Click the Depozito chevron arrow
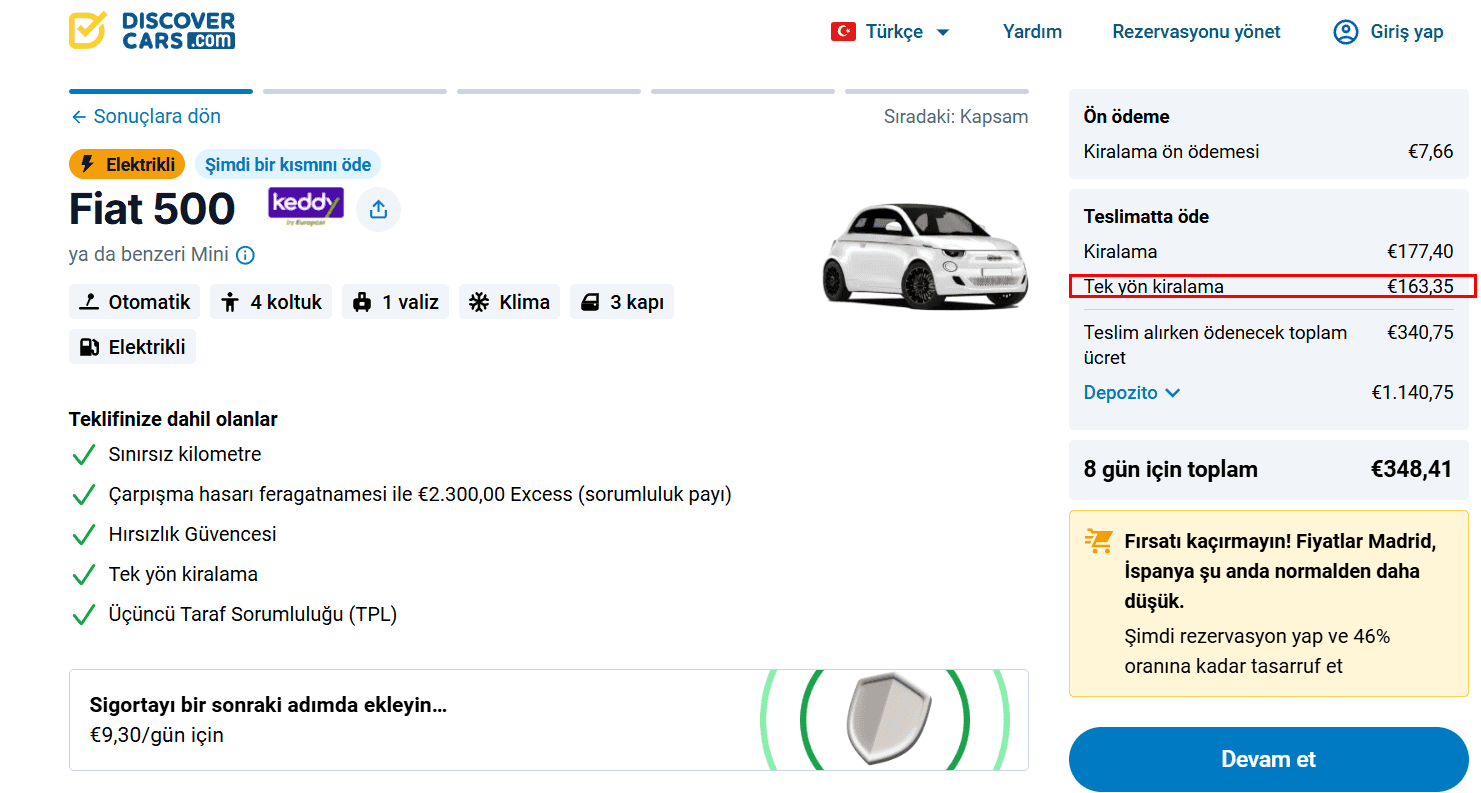 (x=1172, y=393)
